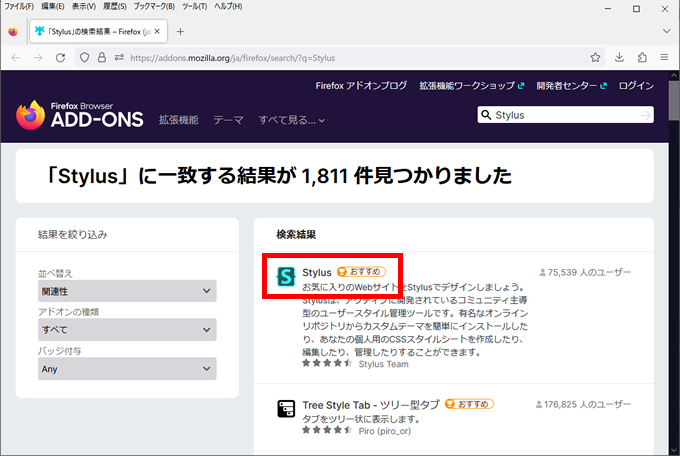Go to テーマ section
680x456 pixels.
(x=228, y=120)
